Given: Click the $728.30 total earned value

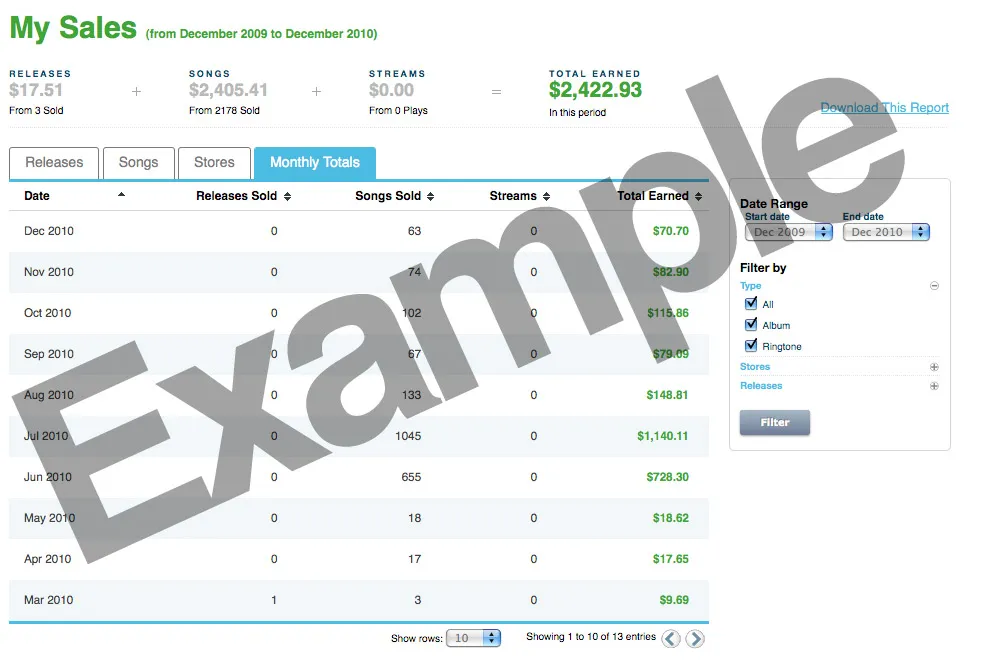Looking at the screenshot, I should (668, 477).
